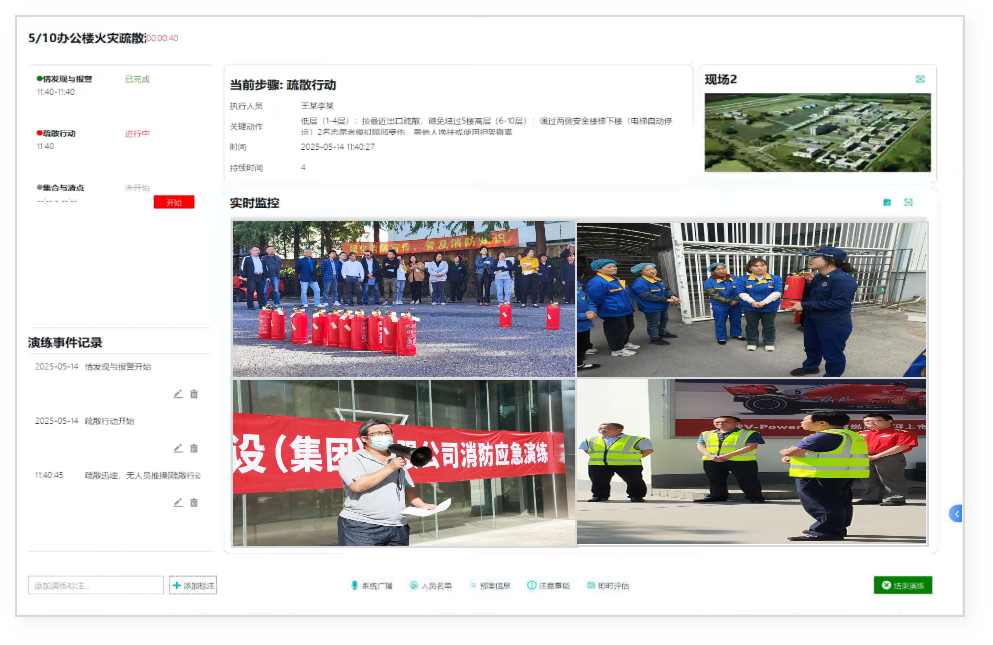This screenshot has width=993, height=645.
Task: Expand 现场2 video to fullscreen
Action: pos(920,79)
